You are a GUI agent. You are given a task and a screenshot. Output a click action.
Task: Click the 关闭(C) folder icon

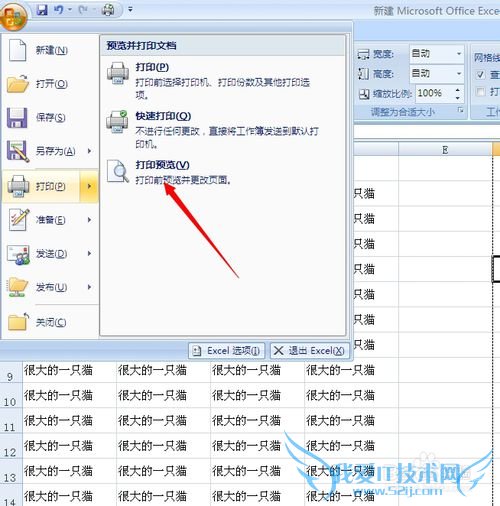(18, 322)
